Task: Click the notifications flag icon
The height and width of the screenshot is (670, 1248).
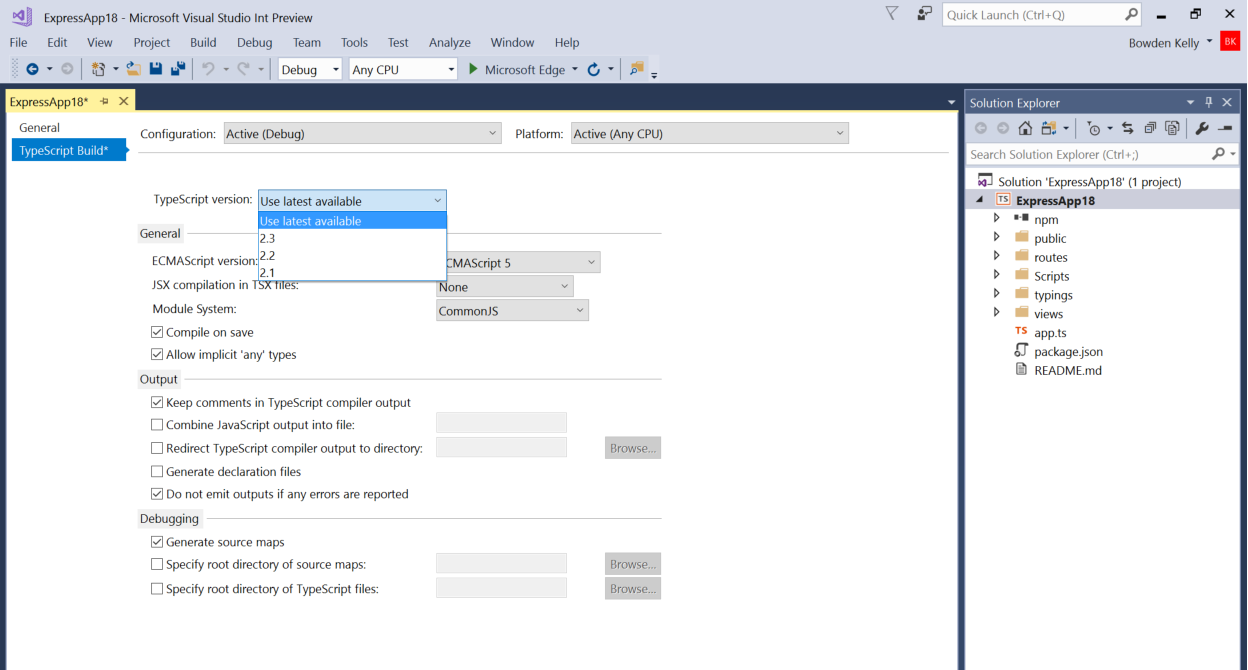Action: 892,14
